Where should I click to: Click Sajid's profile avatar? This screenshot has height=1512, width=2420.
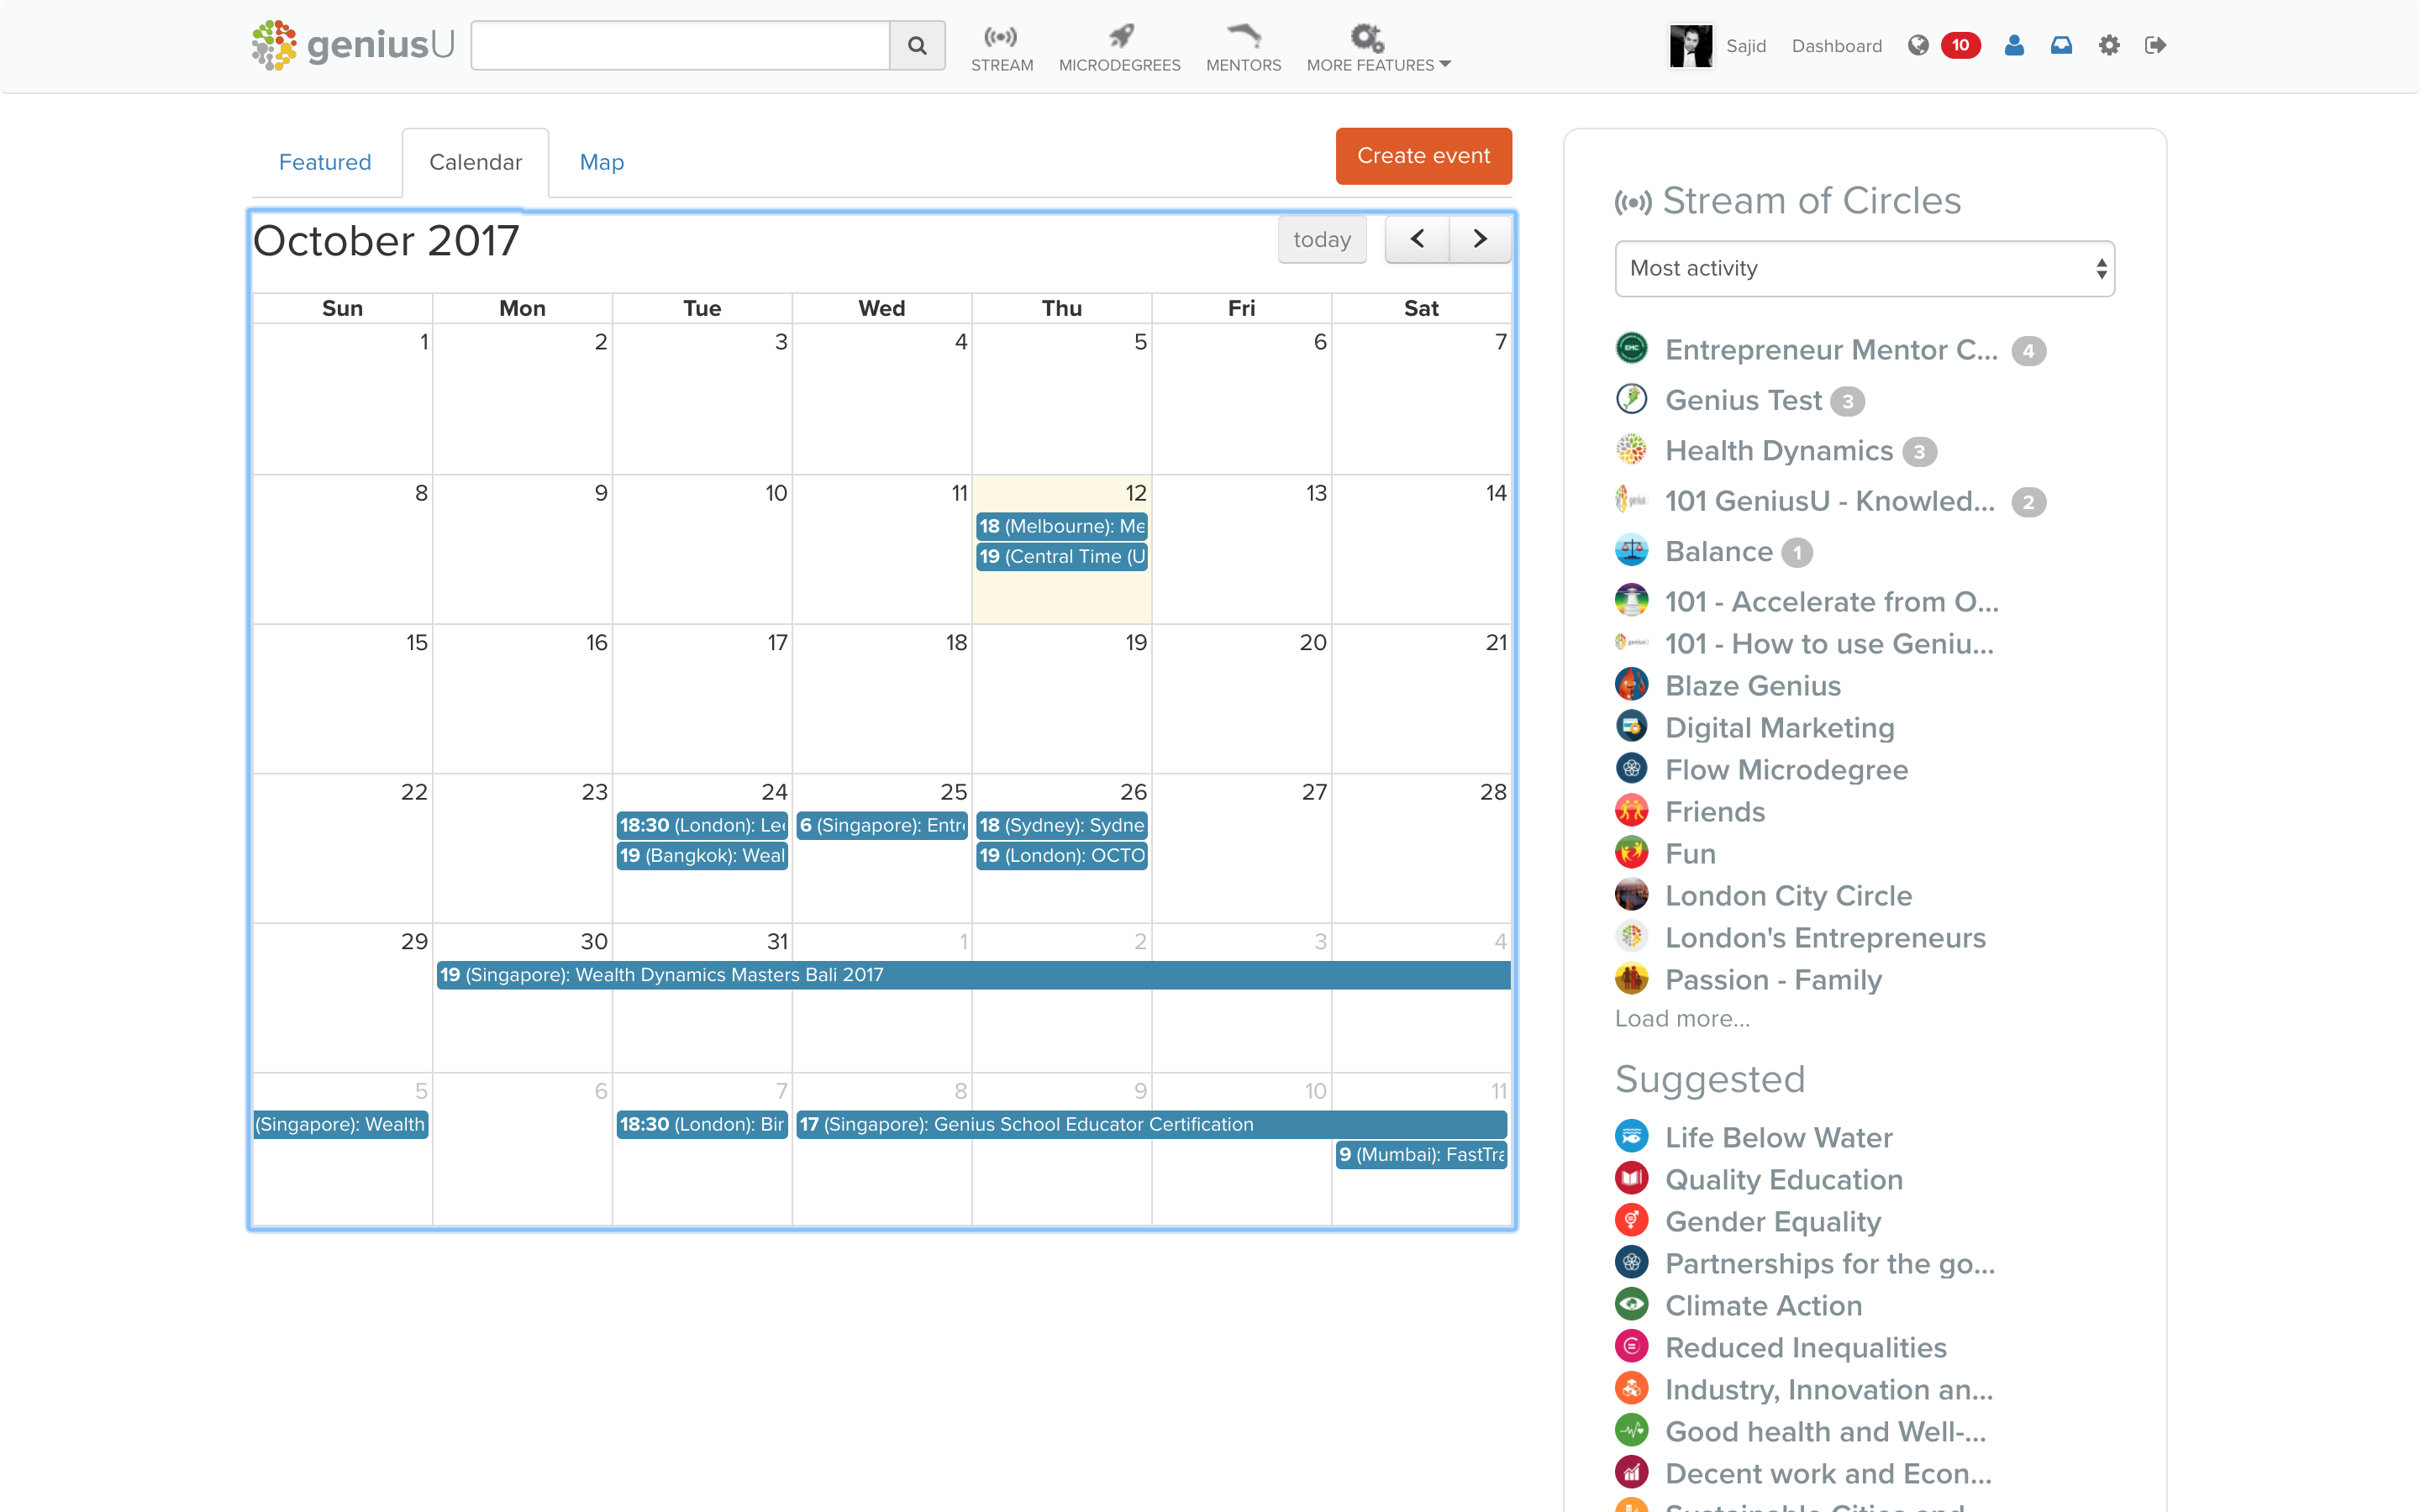coord(1690,45)
